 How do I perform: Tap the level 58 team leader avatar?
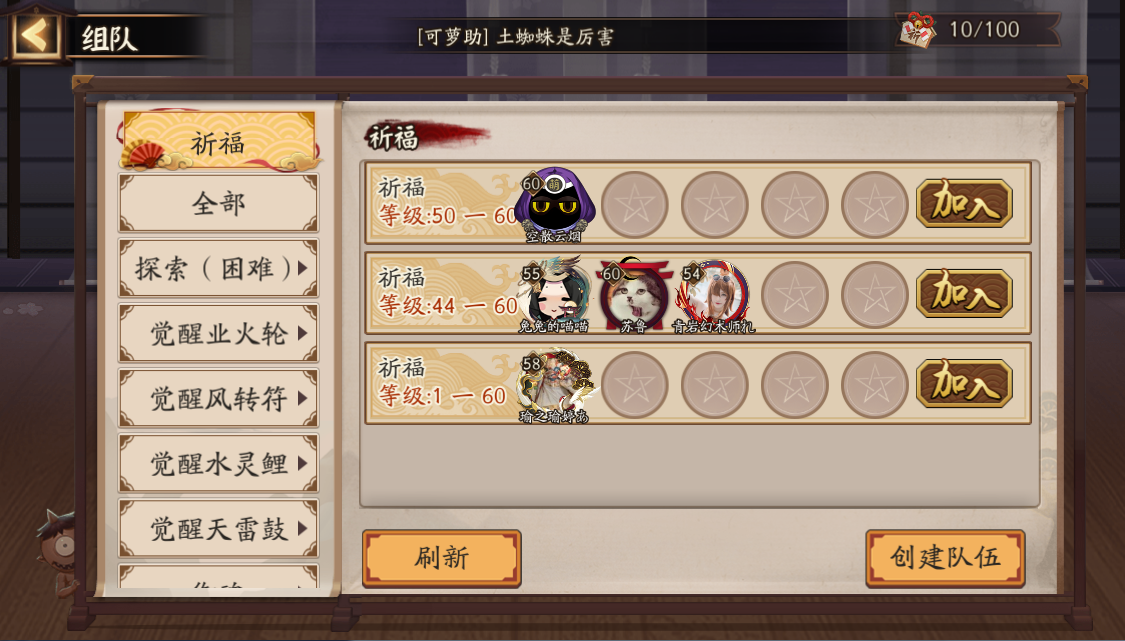554,385
